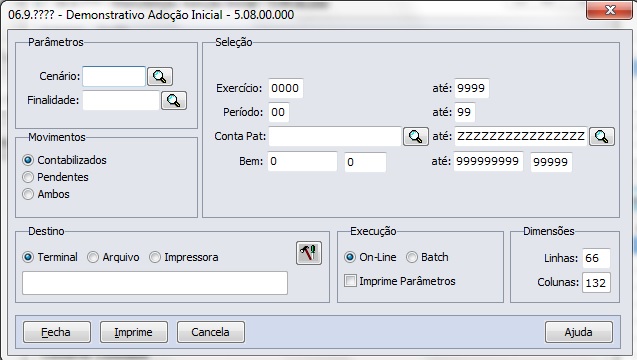637x360 pixels.
Task: Close the Demonstrativo Adoção Inicial window
Action: (610, 10)
